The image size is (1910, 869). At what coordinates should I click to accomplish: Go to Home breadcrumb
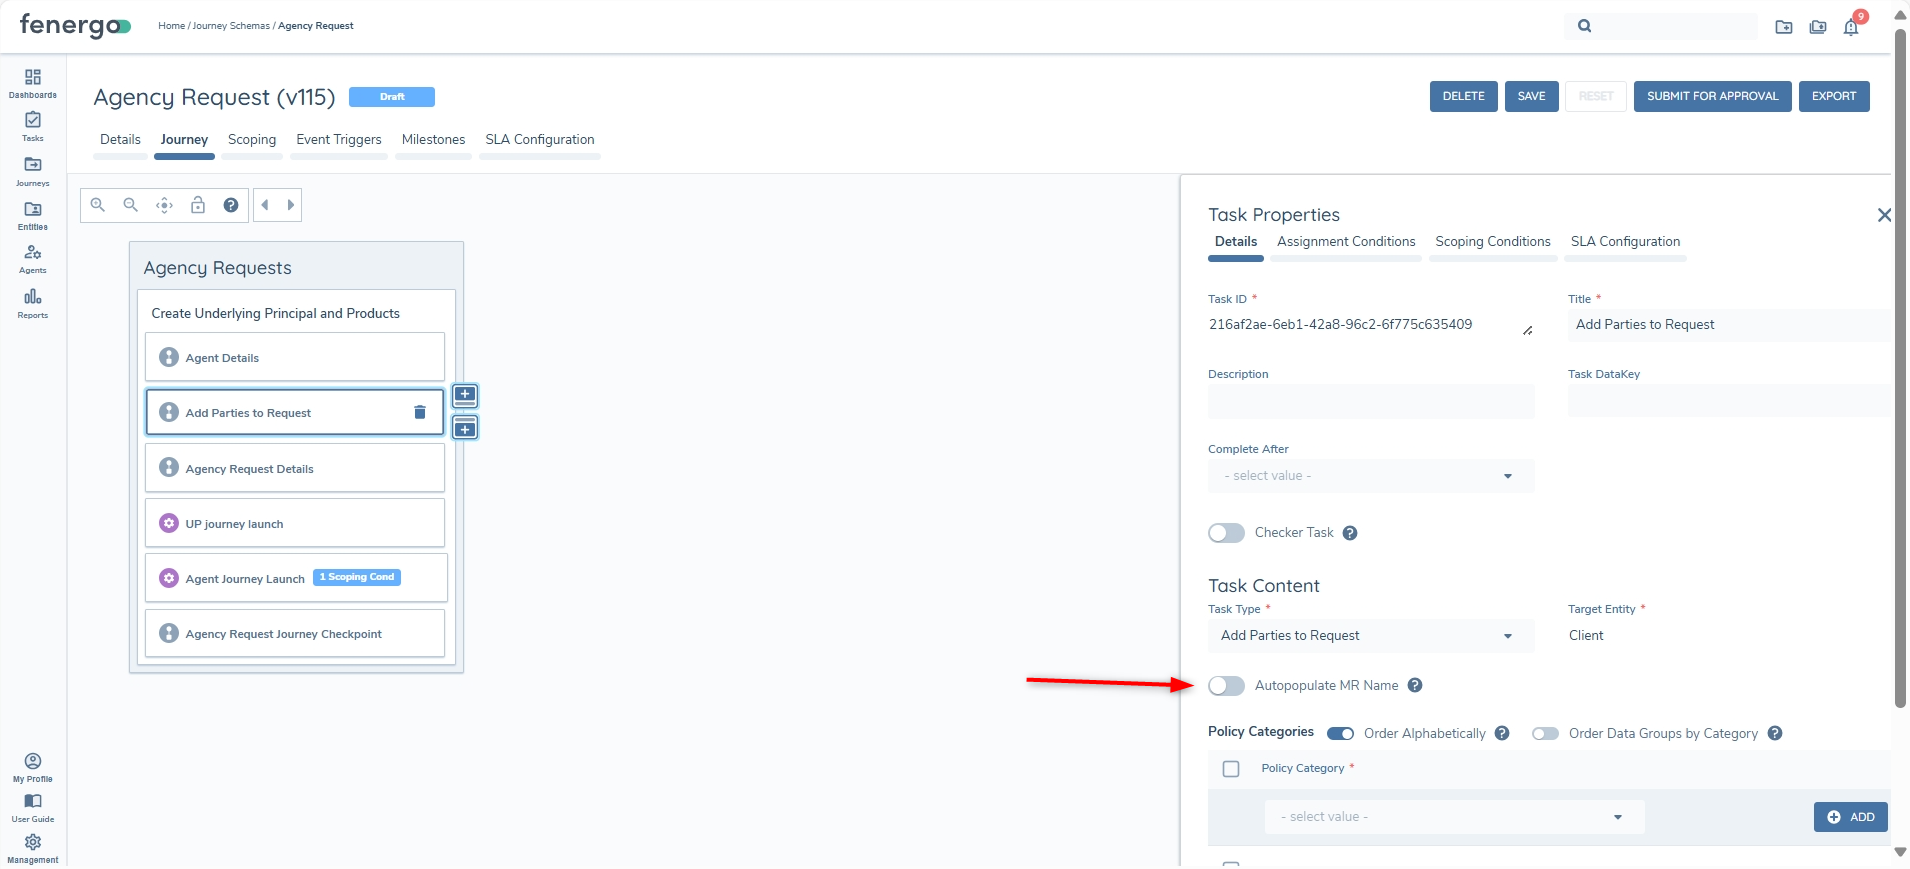172,26
